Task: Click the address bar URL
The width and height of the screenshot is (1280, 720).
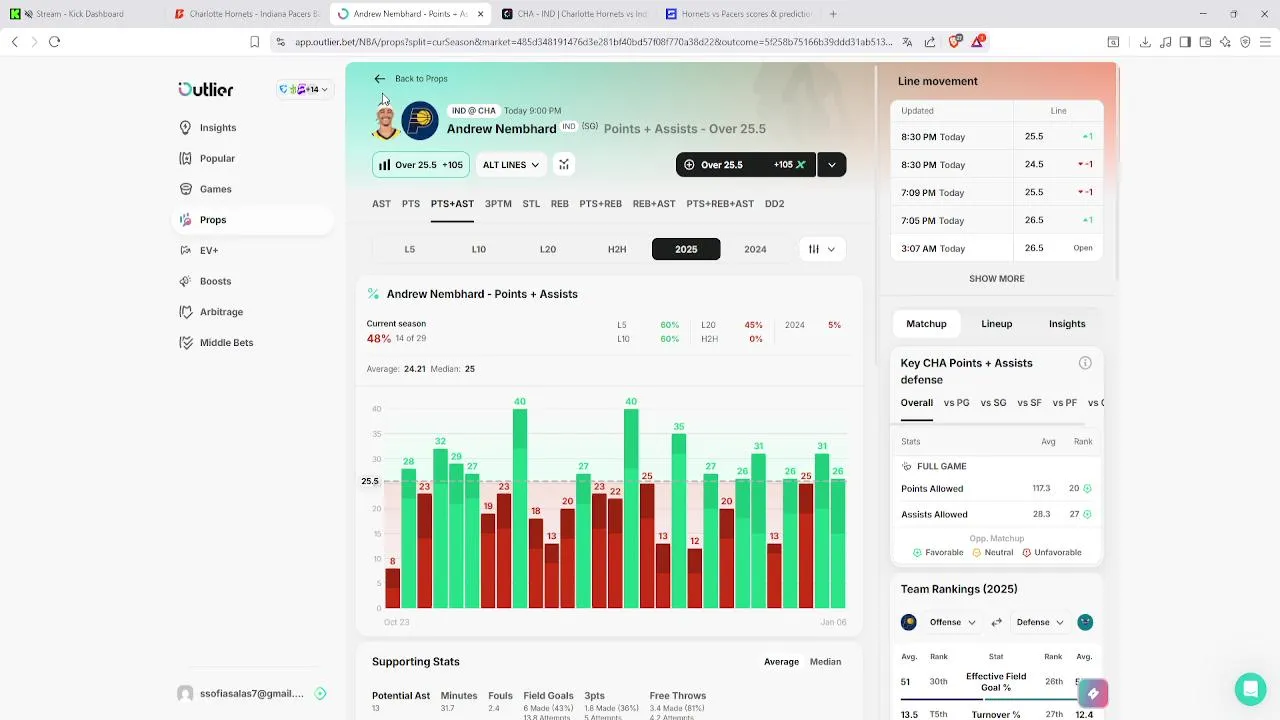Action: tap(593, 42)
